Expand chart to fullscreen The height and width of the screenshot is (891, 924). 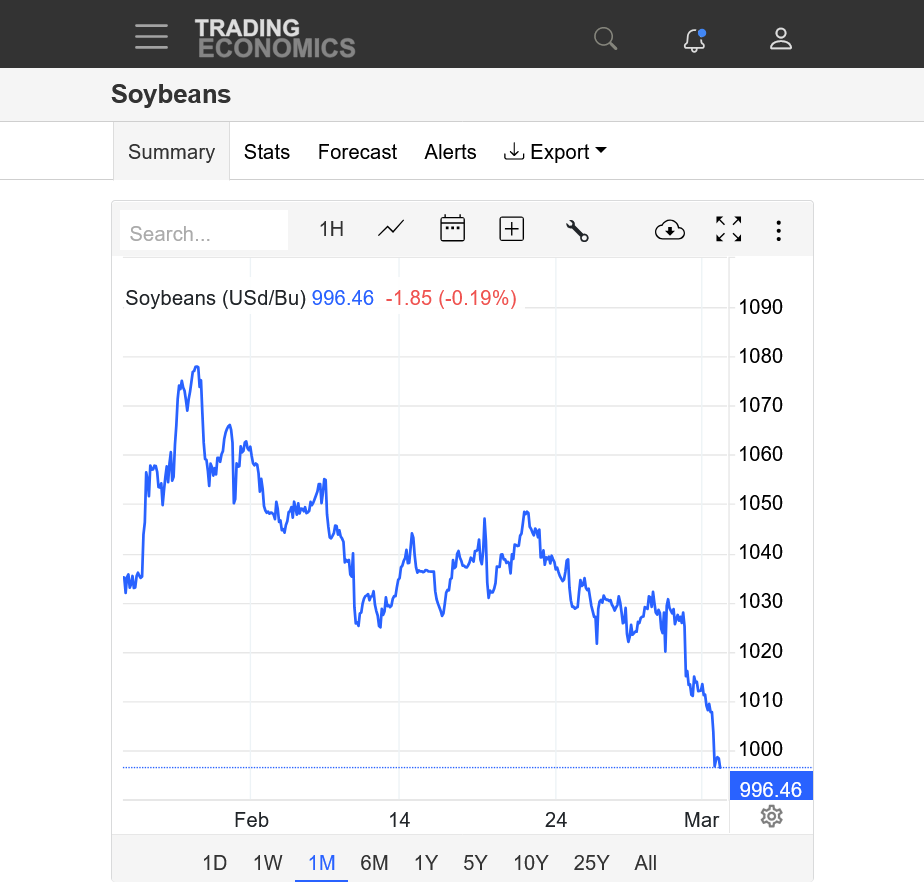[729, 229]
